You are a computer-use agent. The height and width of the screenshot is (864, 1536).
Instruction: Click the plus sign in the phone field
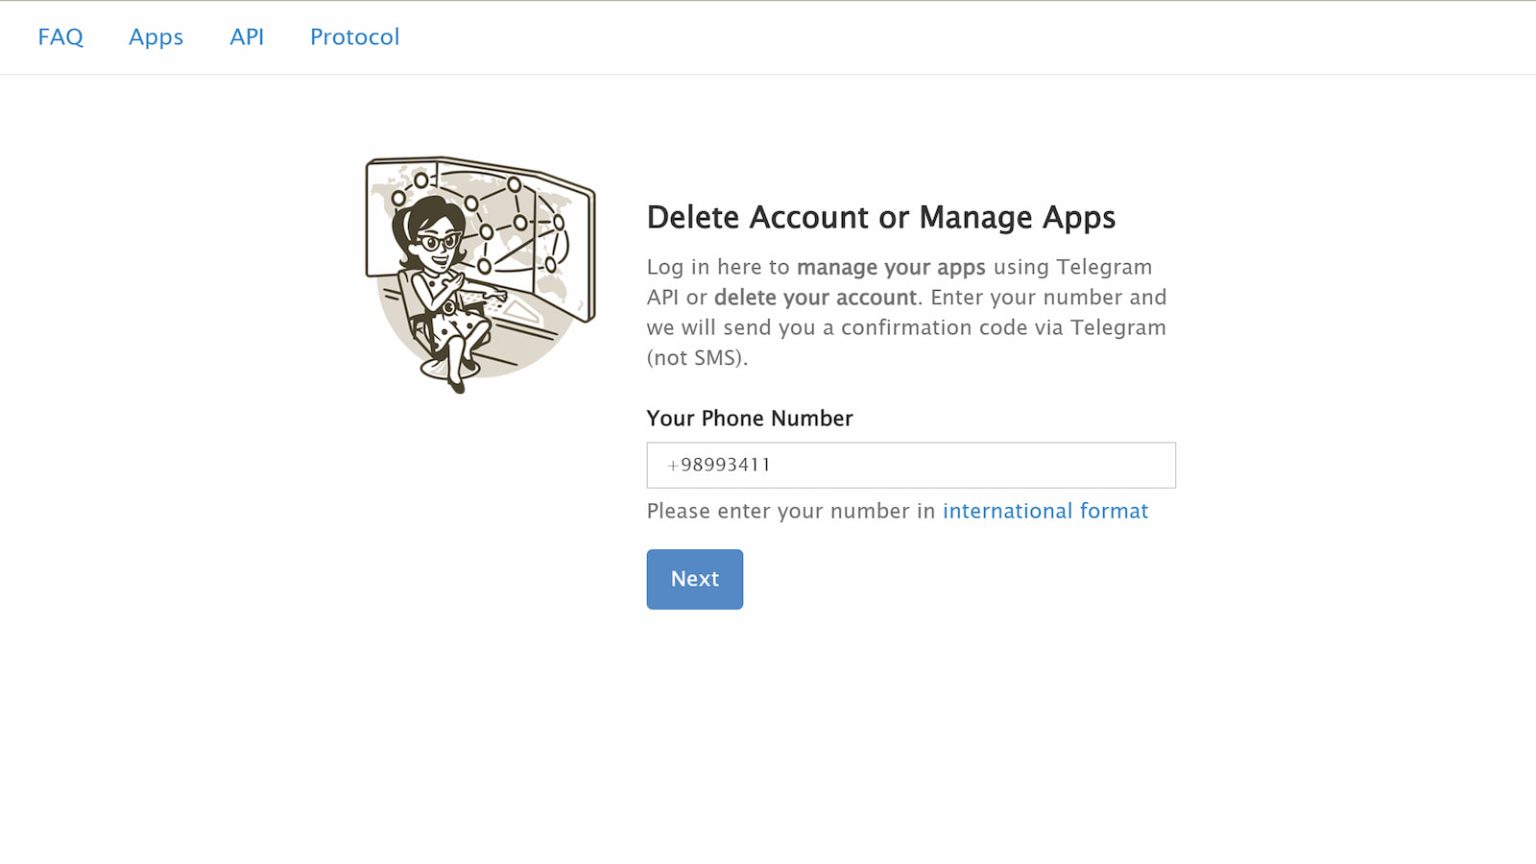click(673, 465)
